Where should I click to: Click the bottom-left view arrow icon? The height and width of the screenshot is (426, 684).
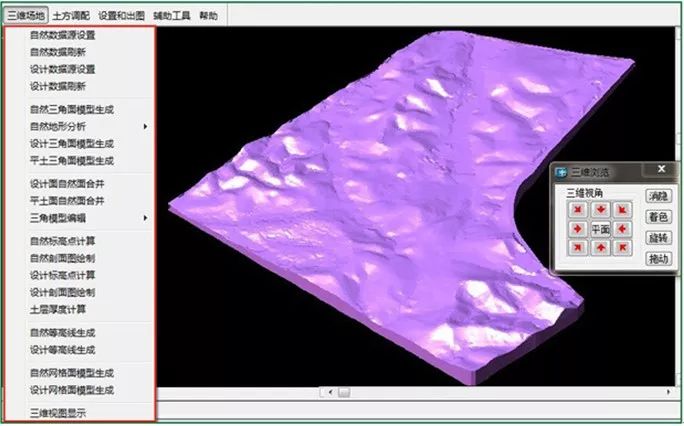pyautogui.click(x=578, y=248)
